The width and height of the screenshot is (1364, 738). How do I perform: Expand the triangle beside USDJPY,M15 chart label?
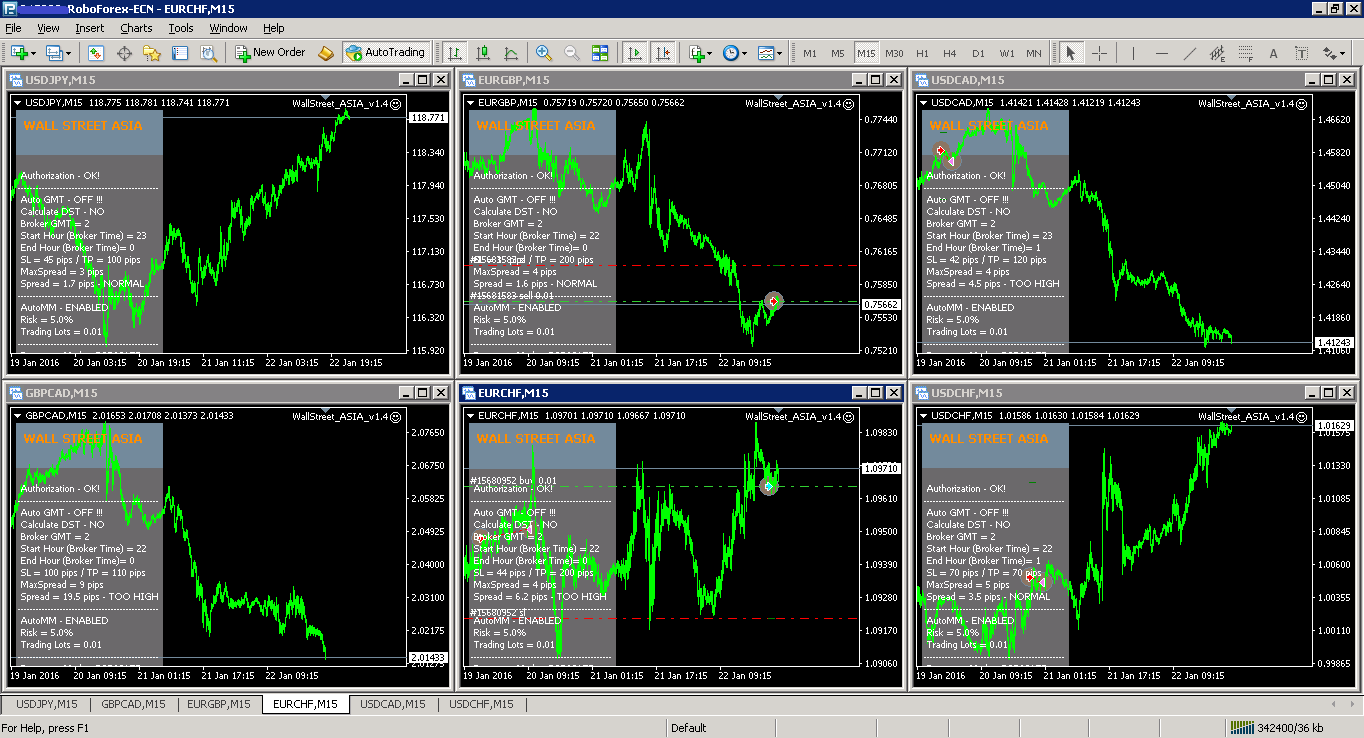(x=18, y=102)
